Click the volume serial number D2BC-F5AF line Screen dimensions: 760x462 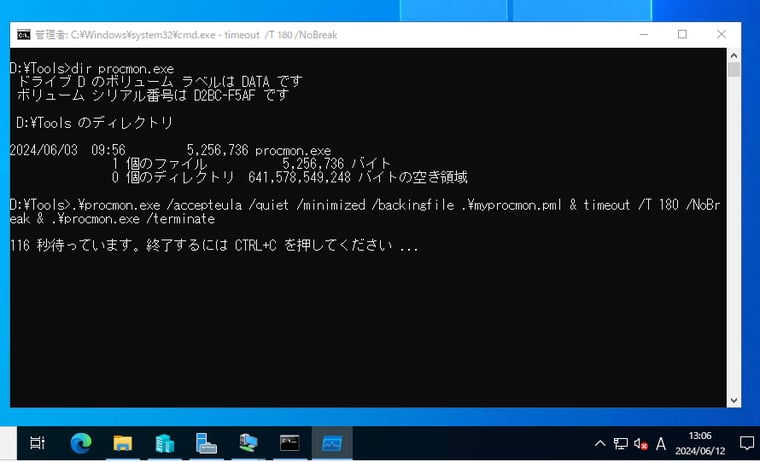(153, 95)
